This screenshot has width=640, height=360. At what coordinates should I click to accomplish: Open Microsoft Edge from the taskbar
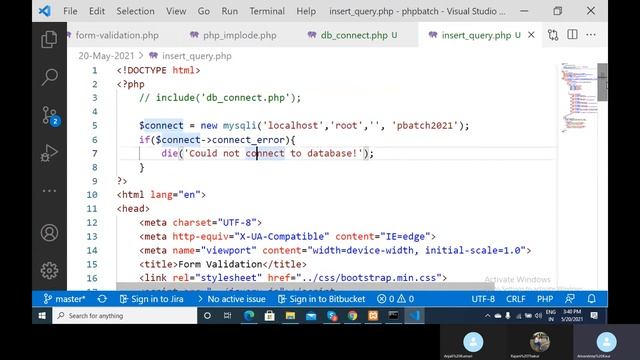tap(249, 316)
